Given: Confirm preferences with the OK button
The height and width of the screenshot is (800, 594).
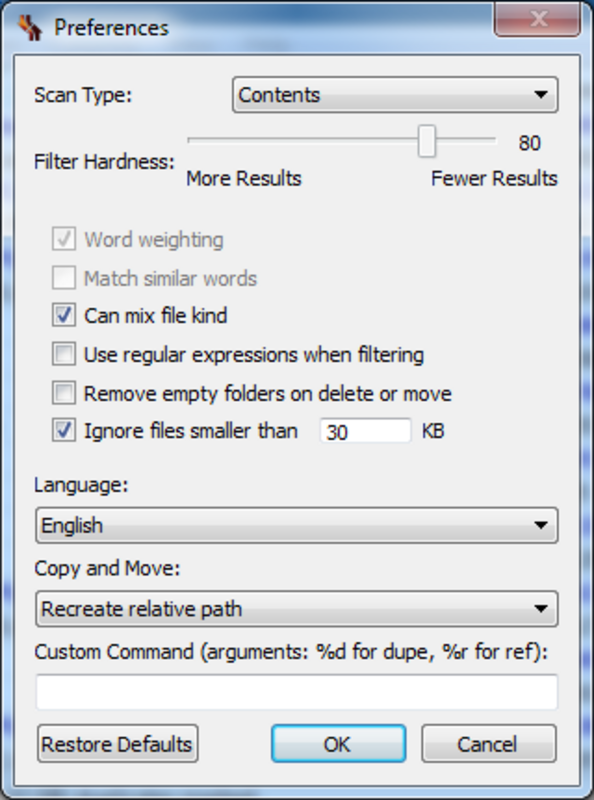Looking at the screenshot, I should [338, 744].
